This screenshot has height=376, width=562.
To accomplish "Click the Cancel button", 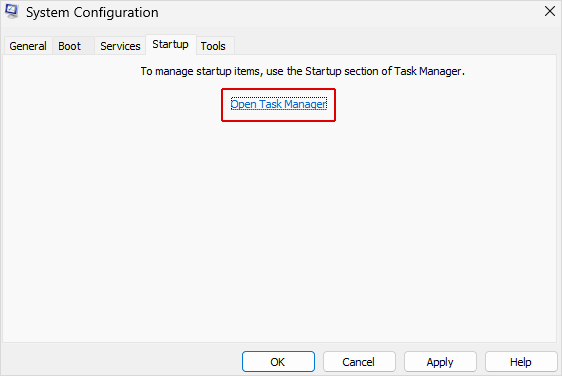I will 359,362.
